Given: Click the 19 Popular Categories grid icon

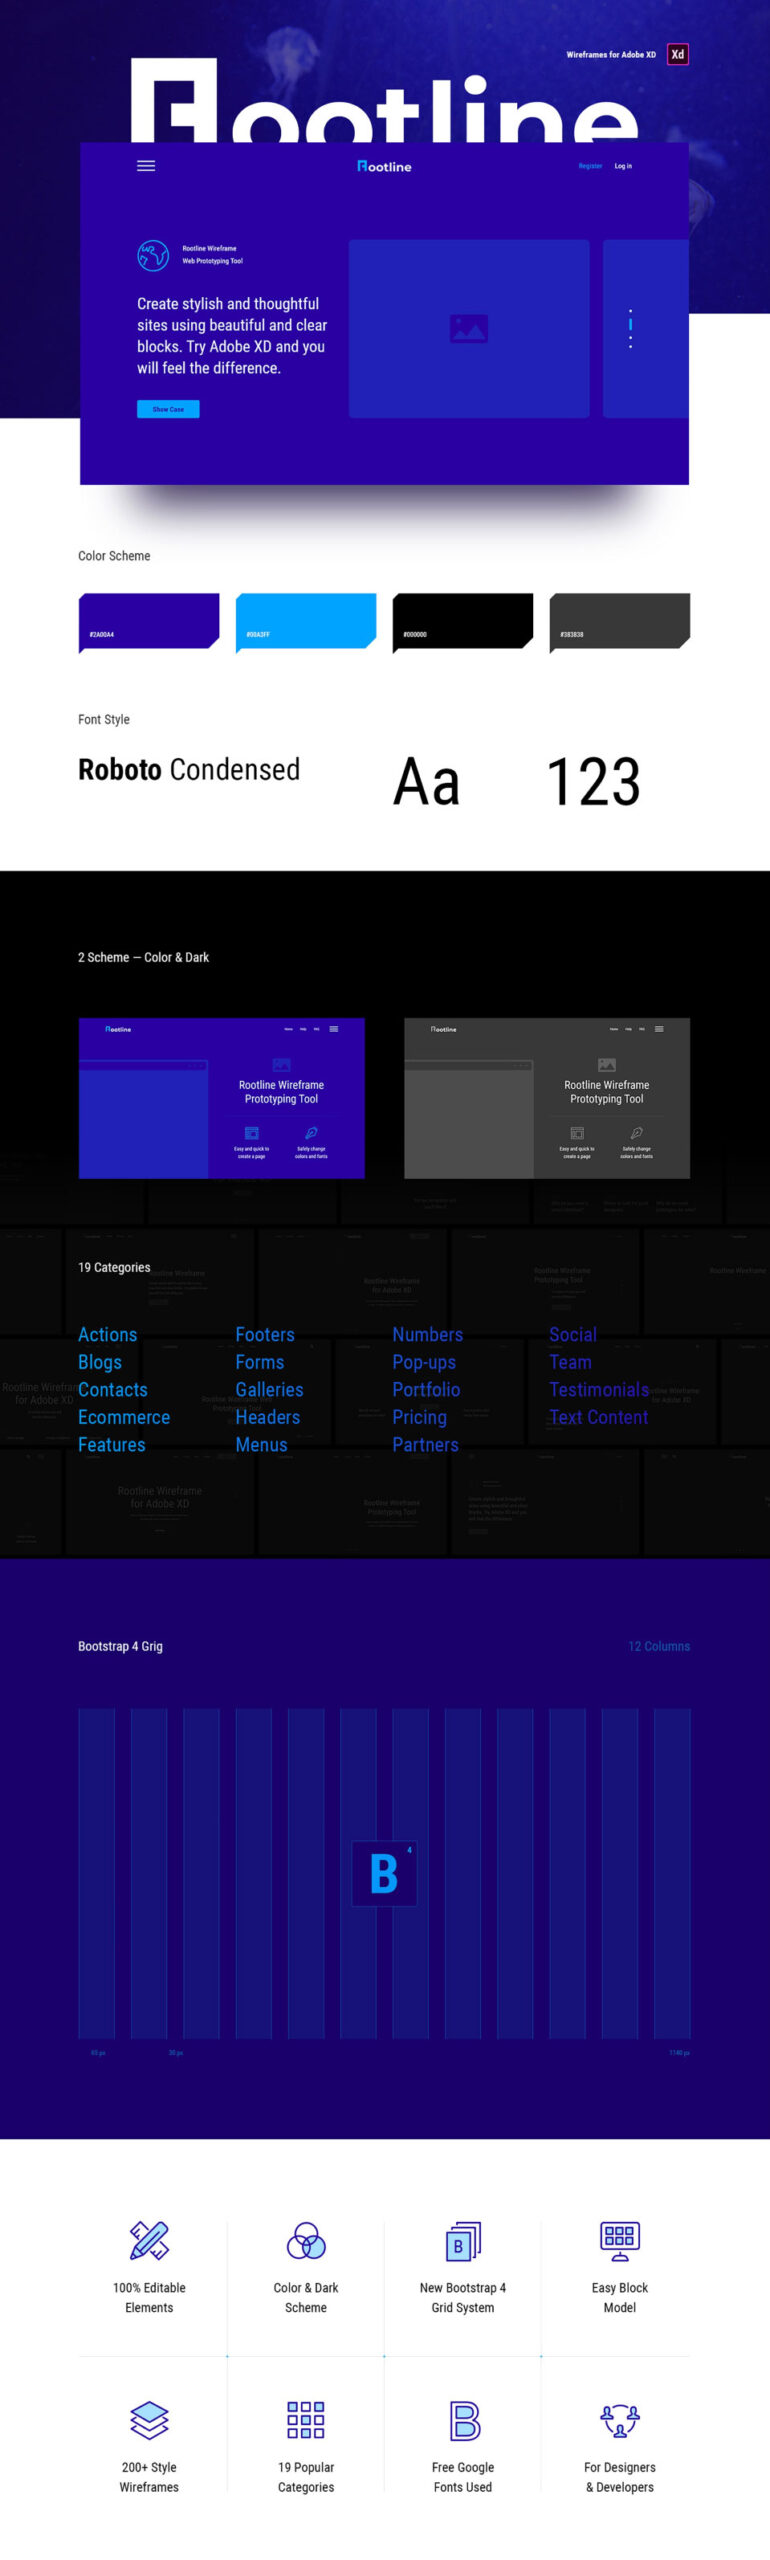Looking at the screenshot, I should [306, 2420].
